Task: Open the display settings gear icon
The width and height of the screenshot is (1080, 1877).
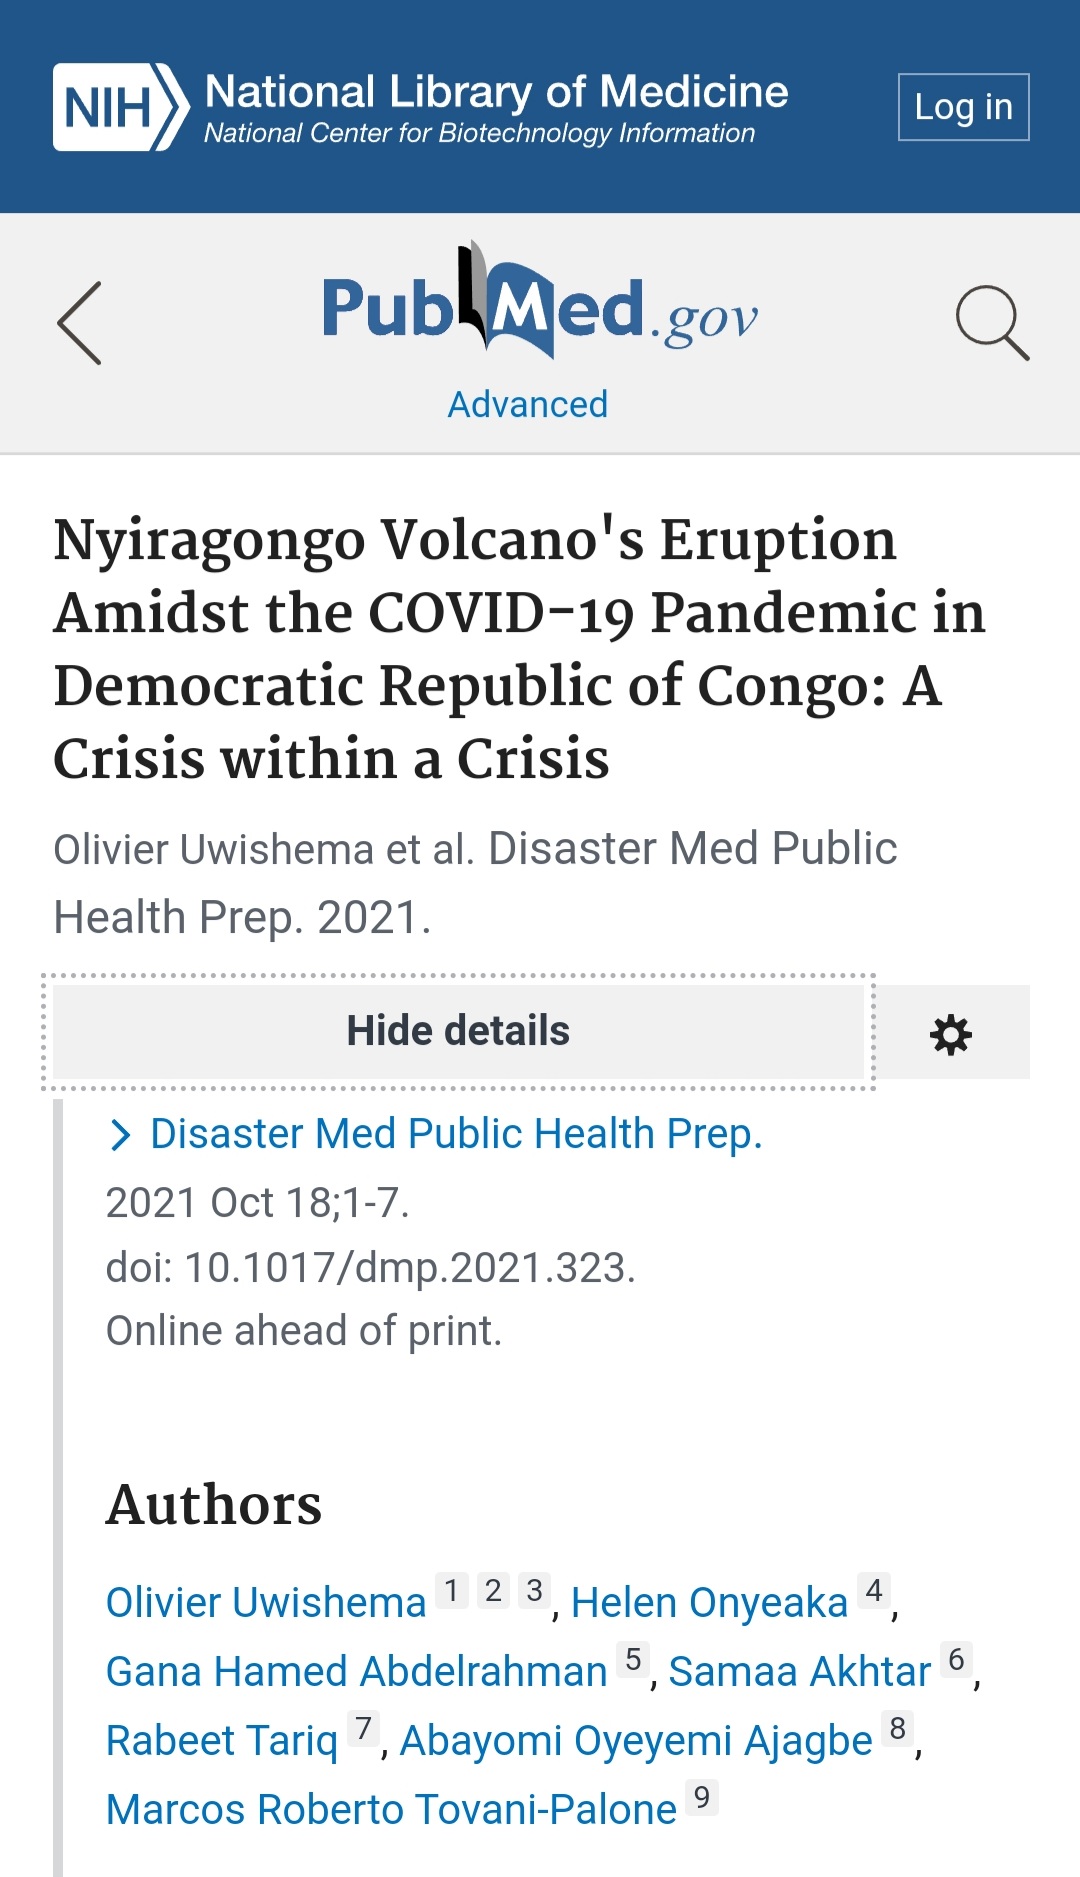Action: pos(951,1033)
